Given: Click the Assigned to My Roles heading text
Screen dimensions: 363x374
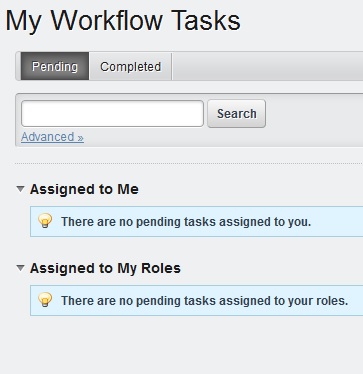Looking at the screenshot, I should tap(105, 268).
